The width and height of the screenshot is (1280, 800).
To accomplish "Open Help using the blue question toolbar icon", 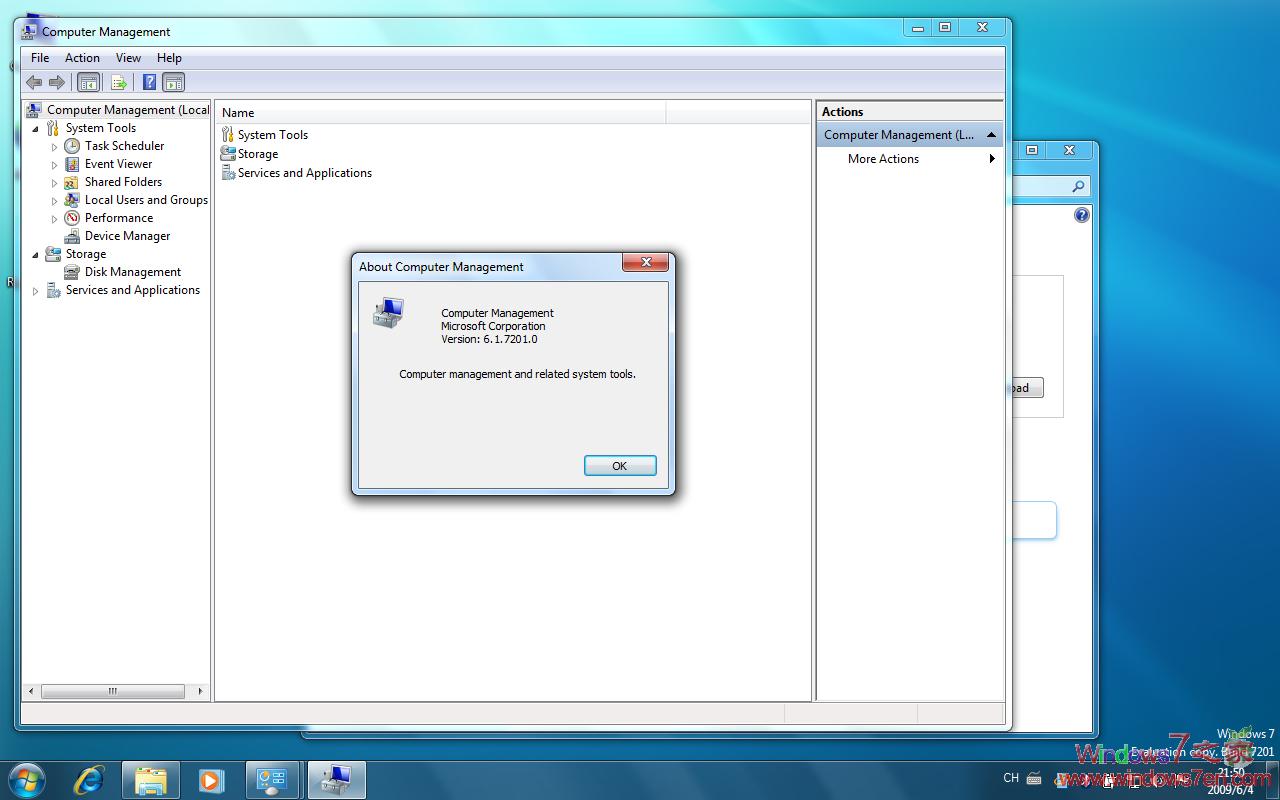I will (x=149, y=82).
